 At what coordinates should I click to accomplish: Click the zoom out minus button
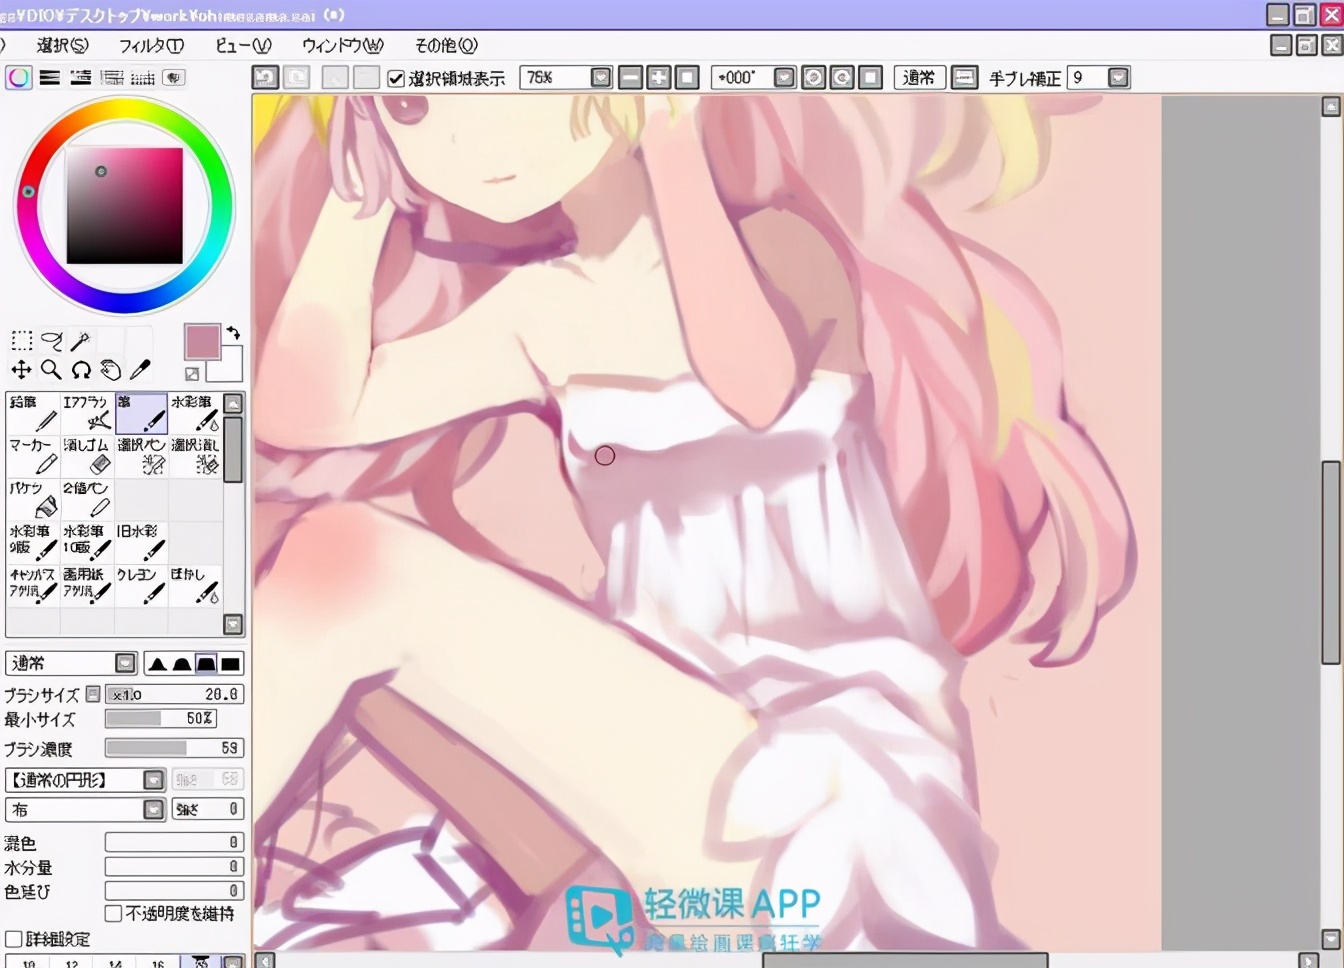tap(630, 78)
